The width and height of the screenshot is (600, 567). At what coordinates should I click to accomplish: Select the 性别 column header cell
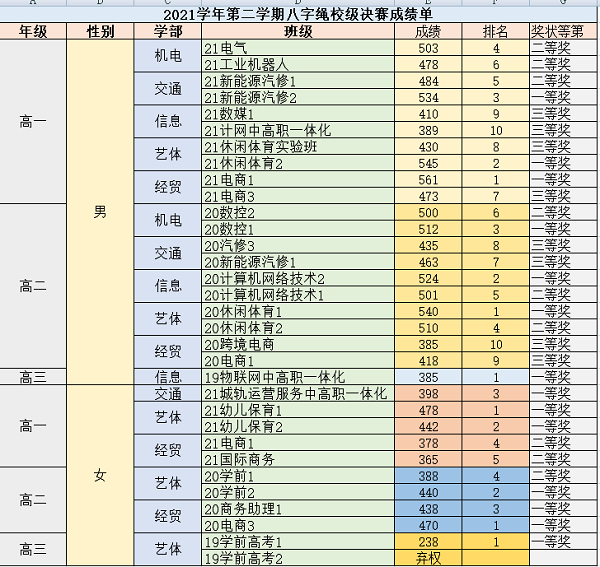click(99, 32)
